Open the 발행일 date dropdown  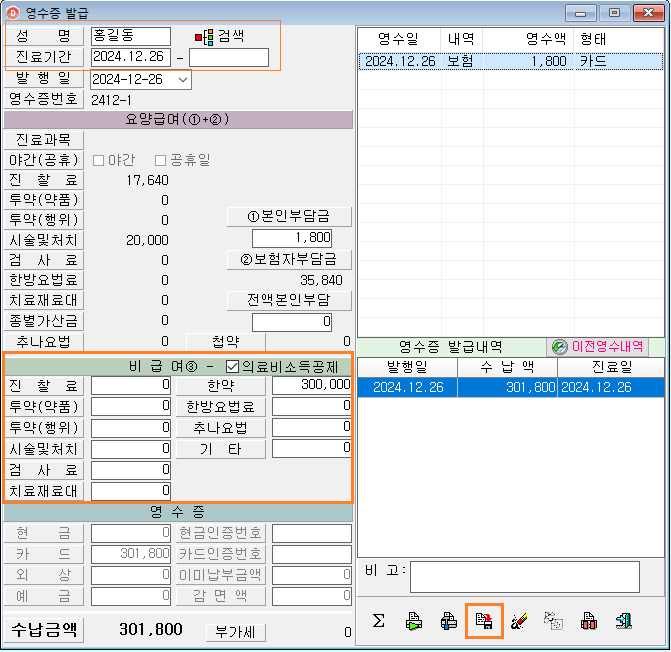click(x=182, y=79)
